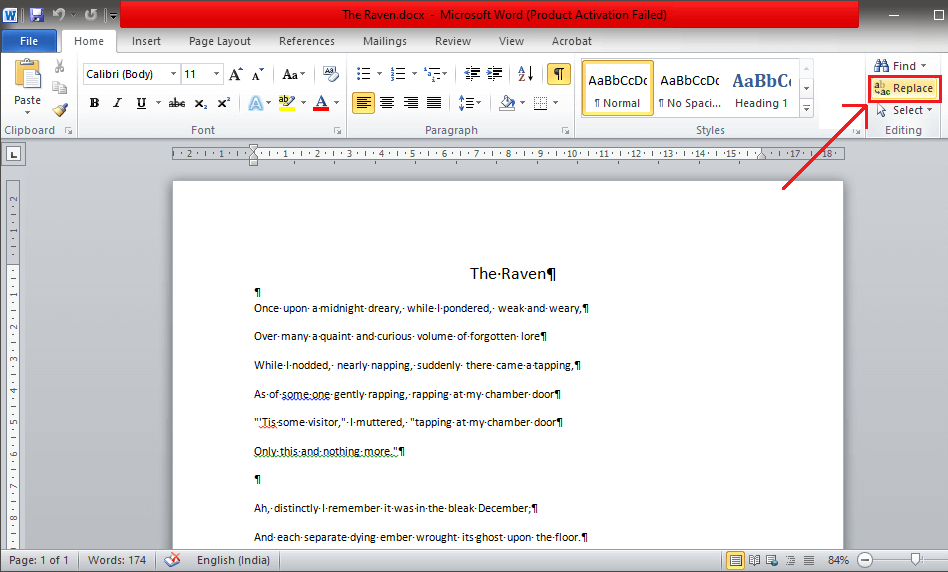Click the Format Painter brush icon
Viewport: 948px width, 572px height.
click(x=60, y=109)
